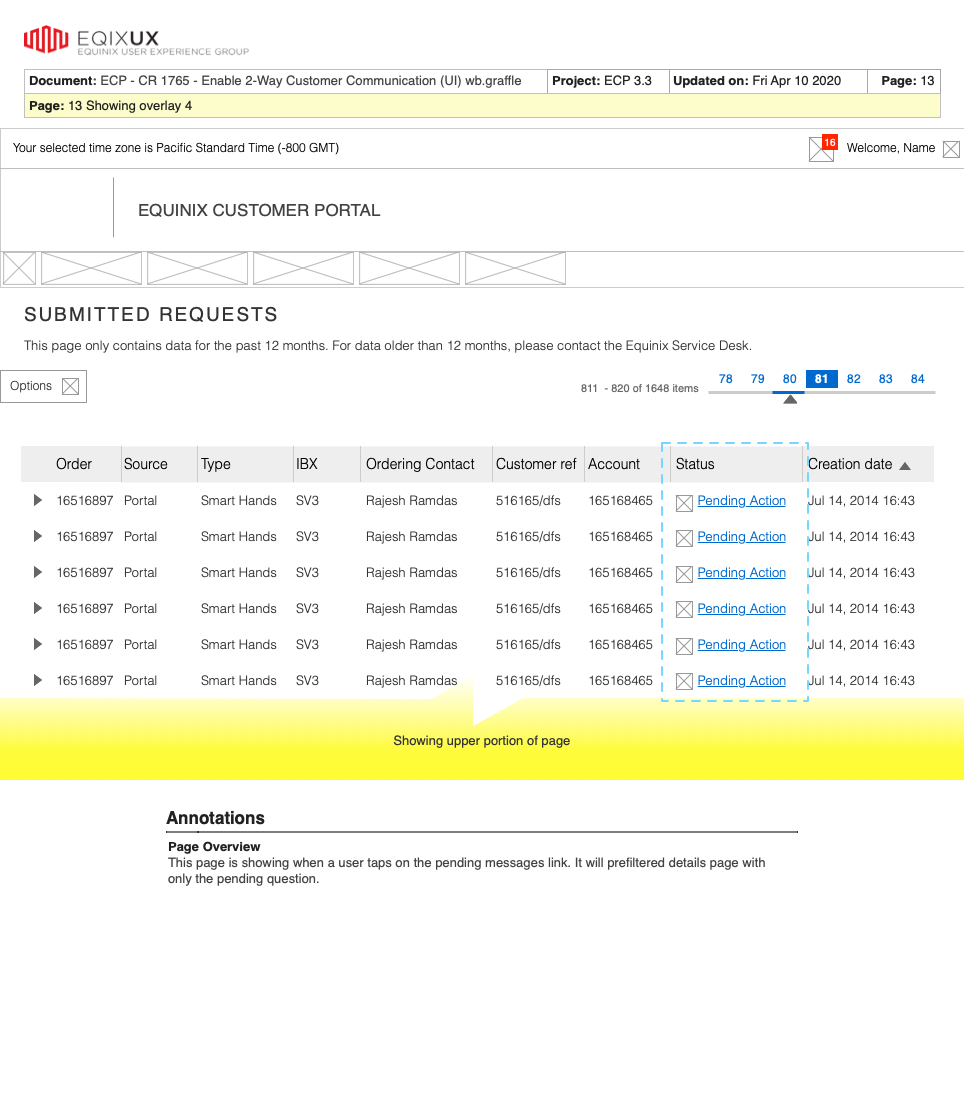Go to page 83

pos(885,379)
